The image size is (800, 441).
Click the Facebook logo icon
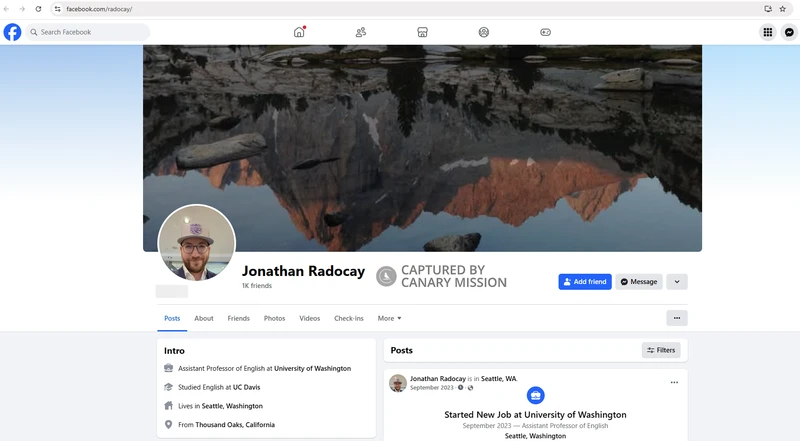[12, 32]
